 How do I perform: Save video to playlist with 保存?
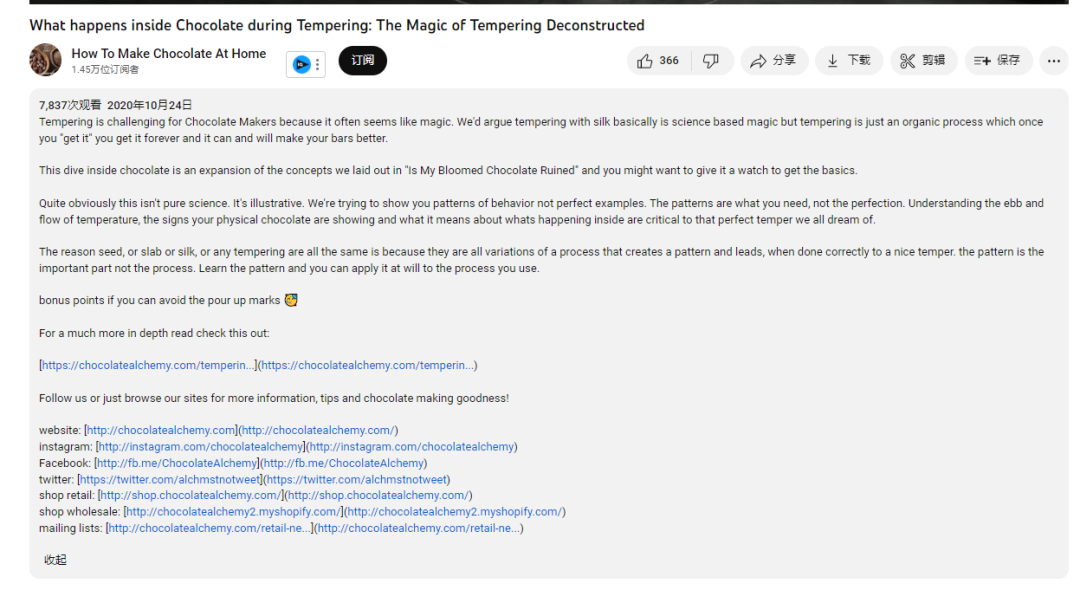click(998, 61)
